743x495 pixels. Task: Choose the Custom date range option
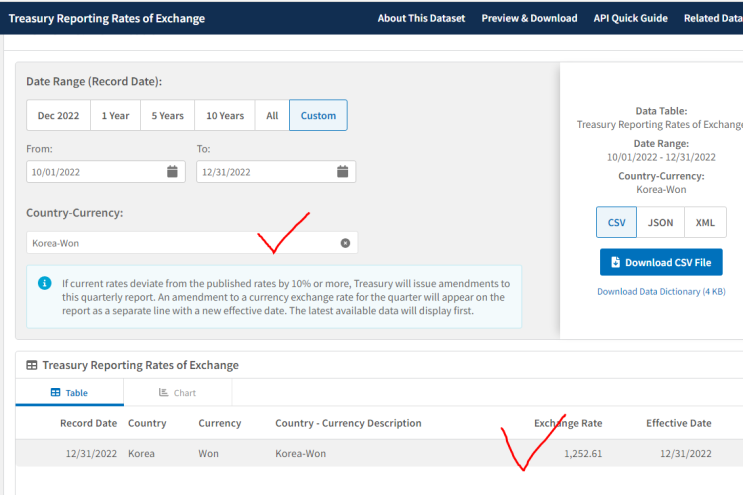[318, 116]
